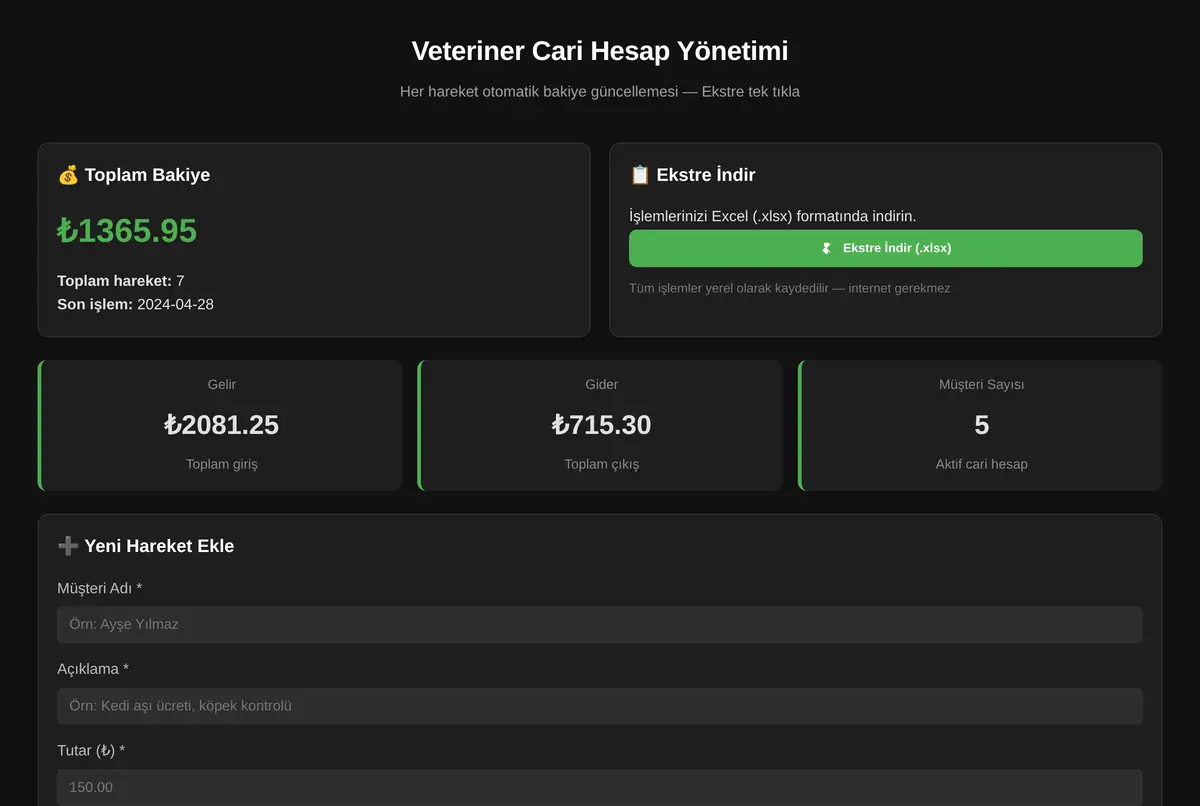Click the 'Veteriner Cari Hesap Yönetimi' heading

pos(600,51)
